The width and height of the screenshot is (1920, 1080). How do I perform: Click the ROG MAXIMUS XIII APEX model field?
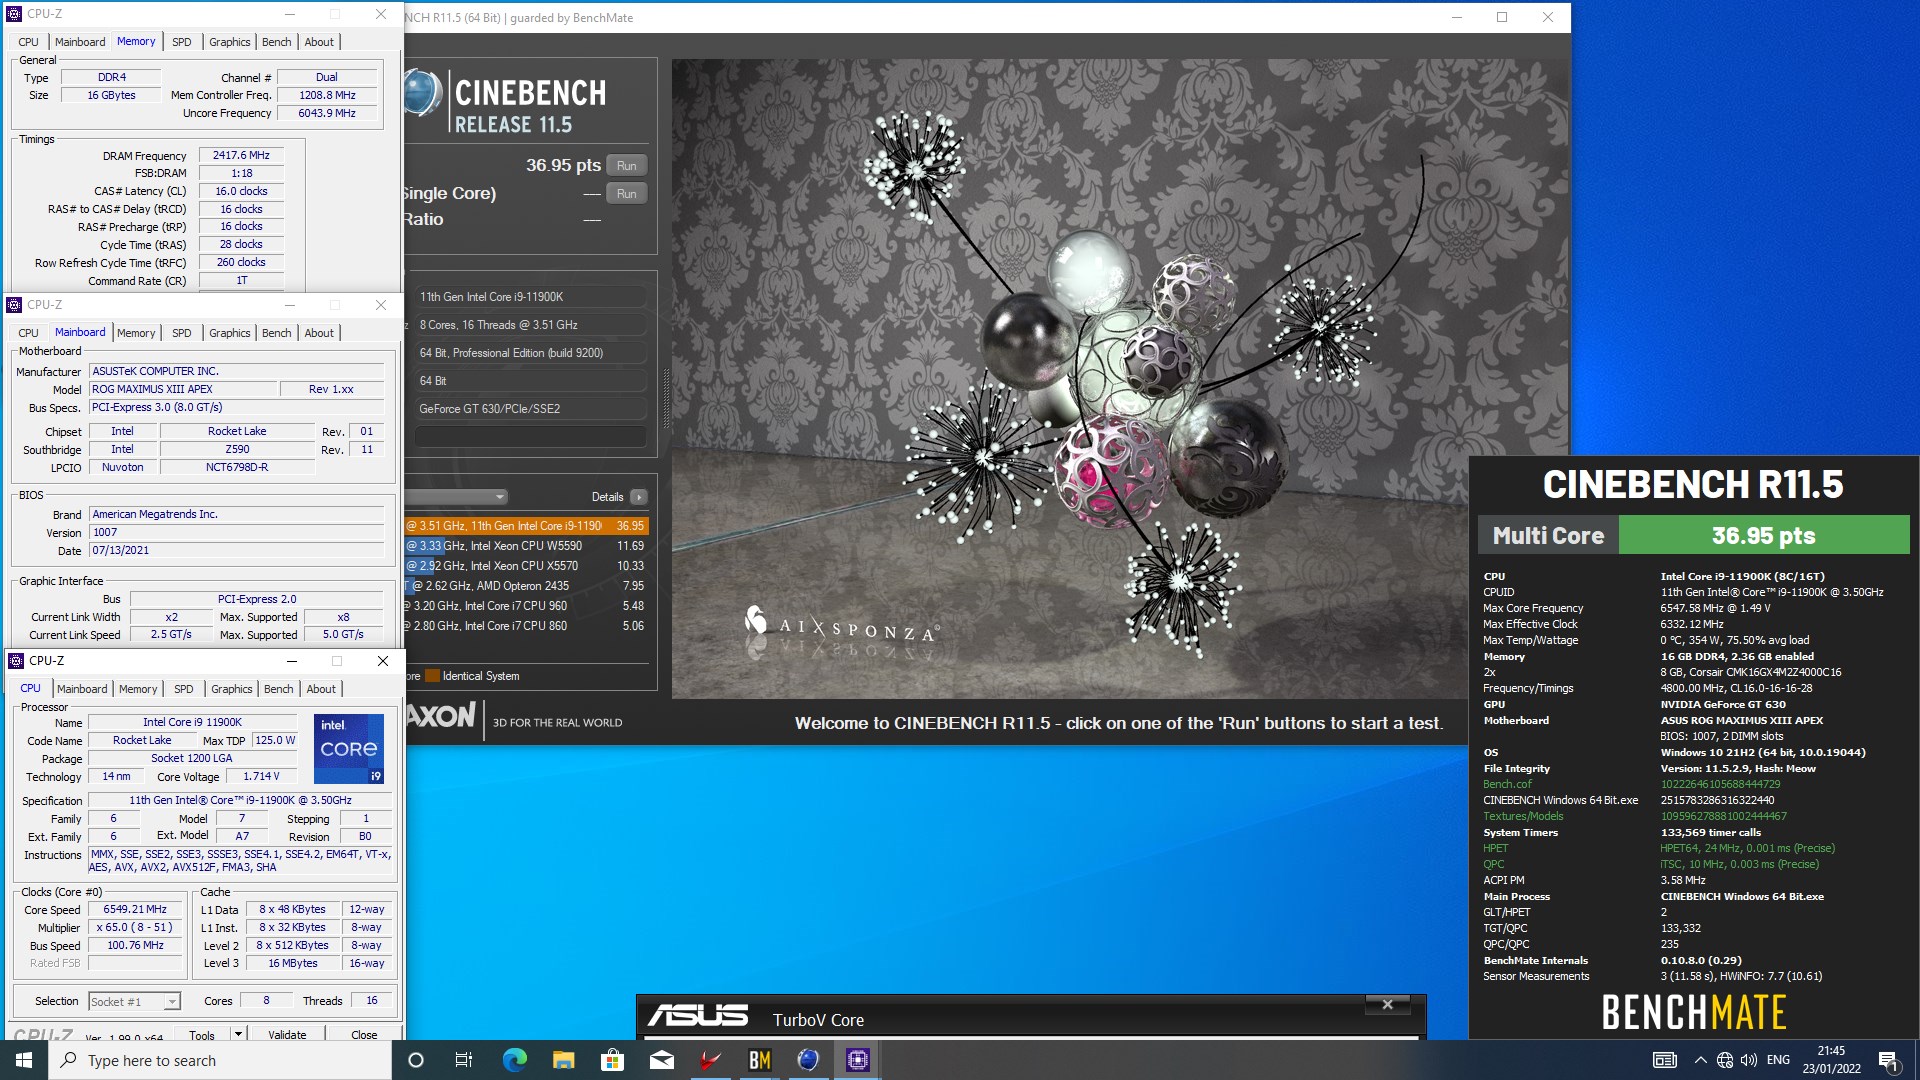(183, 389)
